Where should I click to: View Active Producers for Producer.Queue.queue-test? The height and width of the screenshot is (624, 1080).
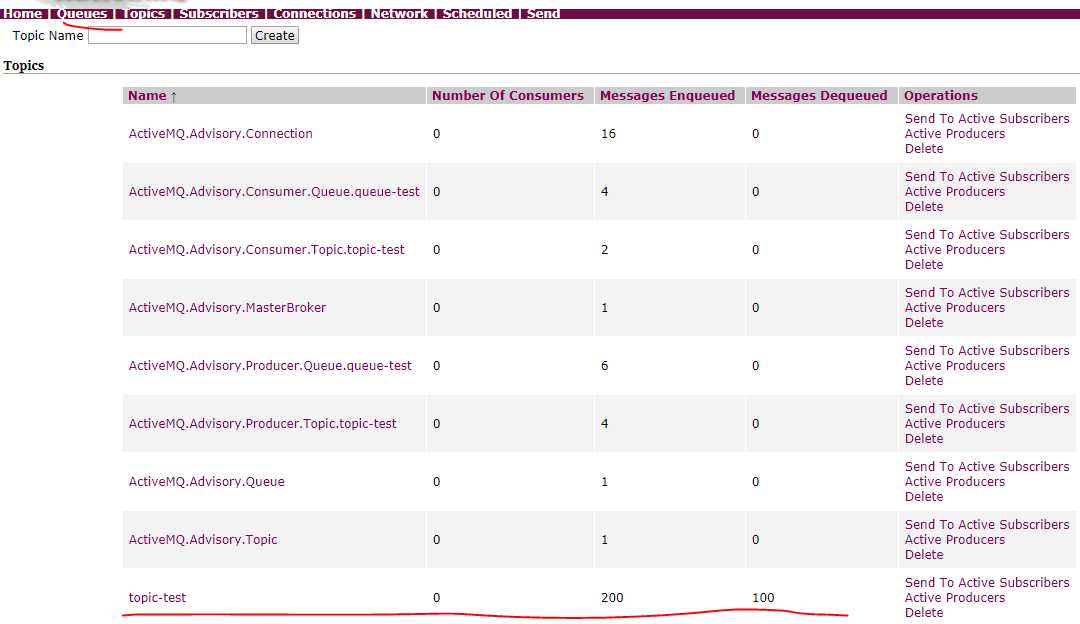coord(955,366)
